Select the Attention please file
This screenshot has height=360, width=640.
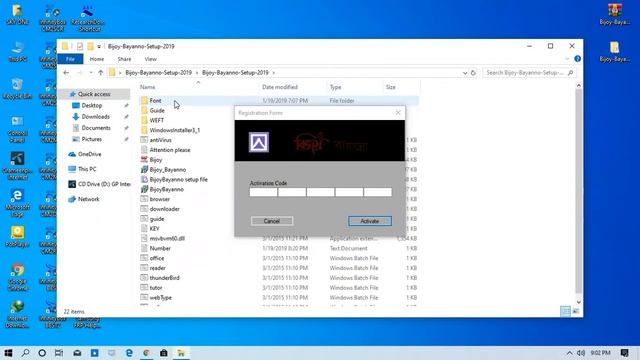pos(170,150)
